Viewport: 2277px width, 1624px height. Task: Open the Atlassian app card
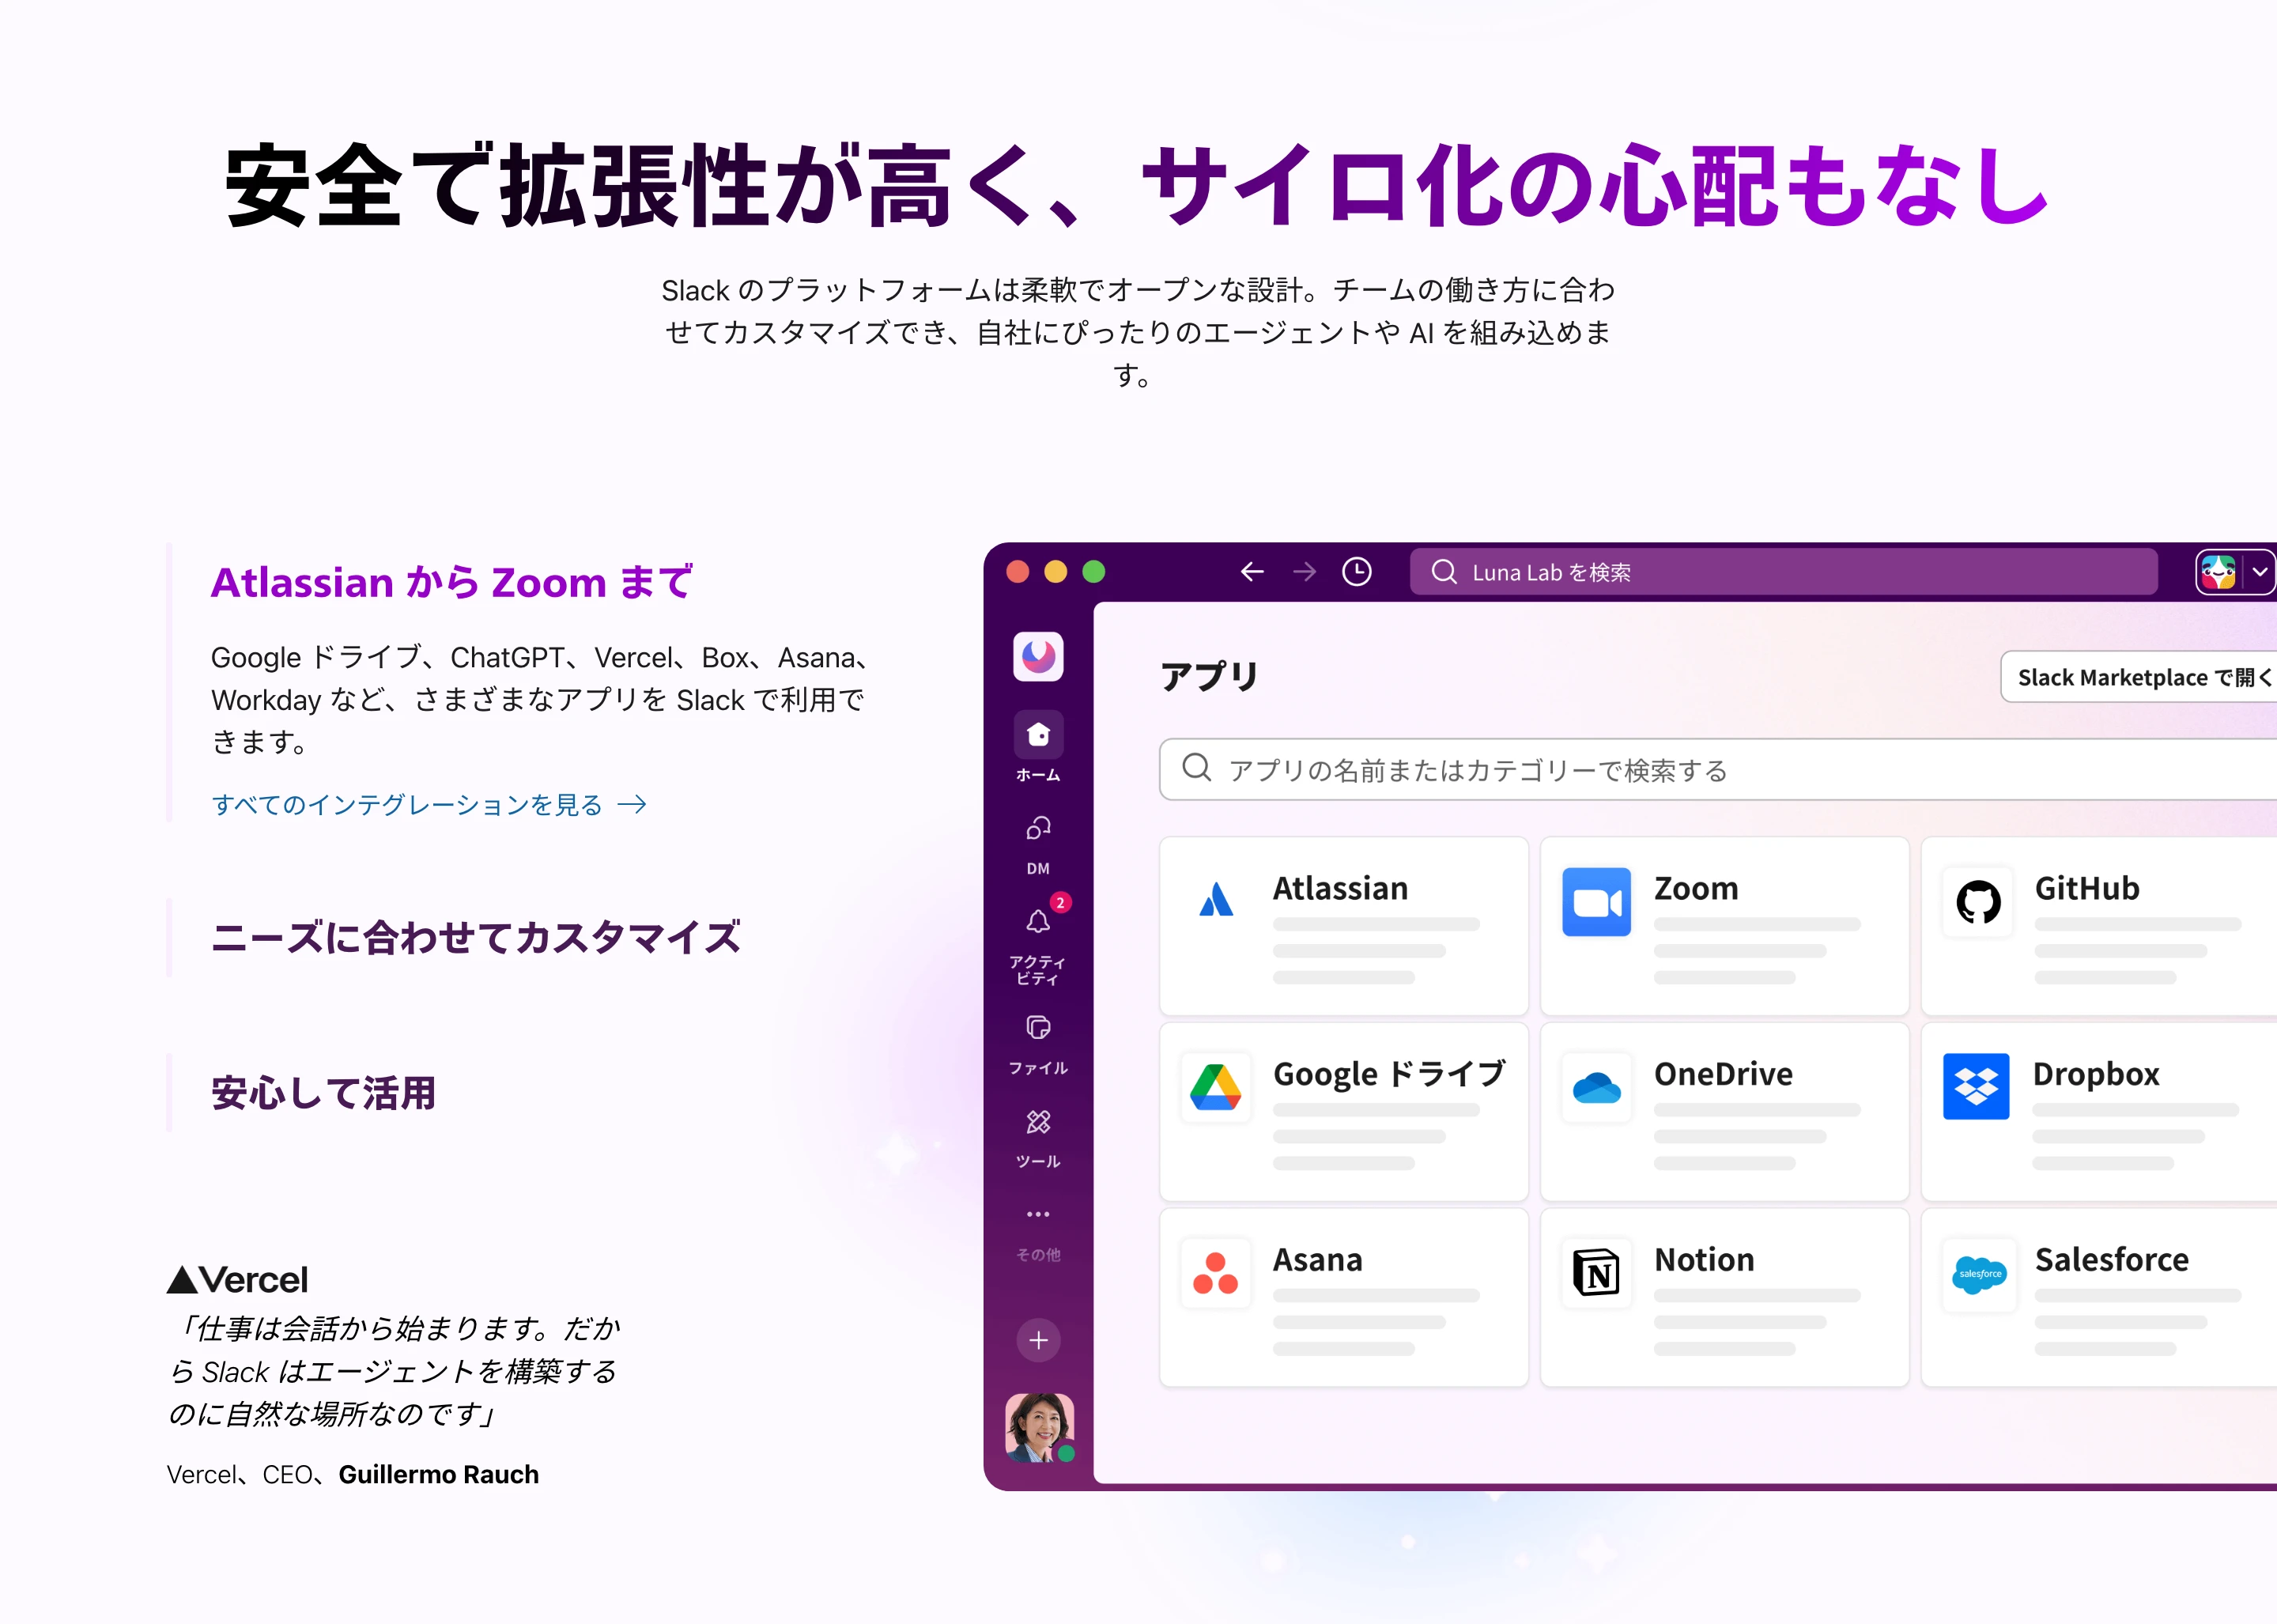[x=1343, y=925]
